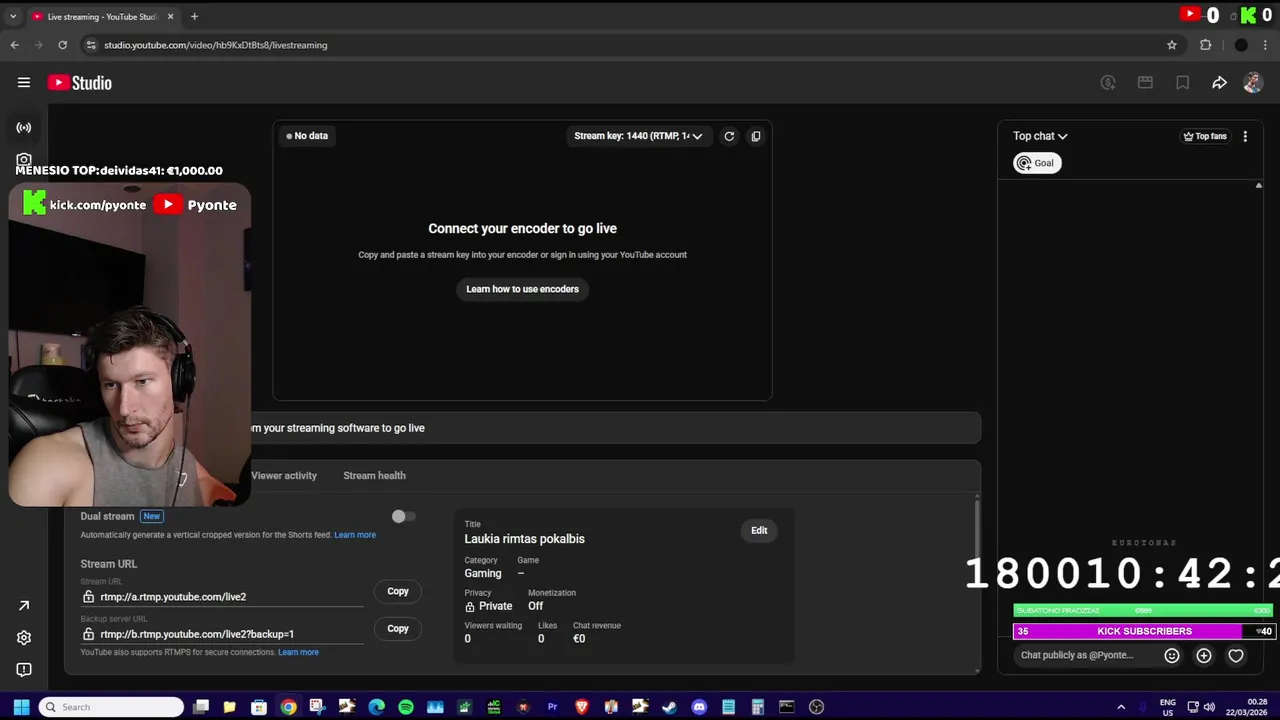This screenshot has height=720, width=1280.
Task: Open Learn more link for Dual stream
Action: click(355, 535)
